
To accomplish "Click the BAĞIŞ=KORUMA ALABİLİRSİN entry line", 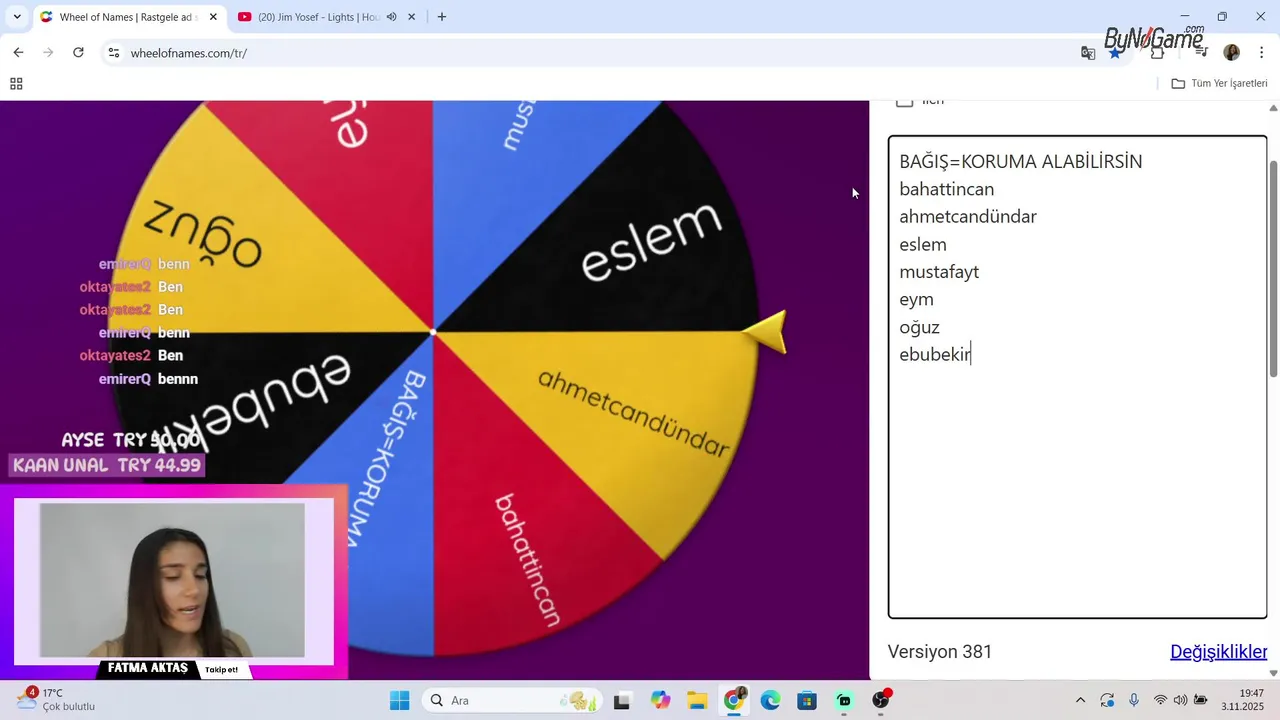I will click(1020, 162).
